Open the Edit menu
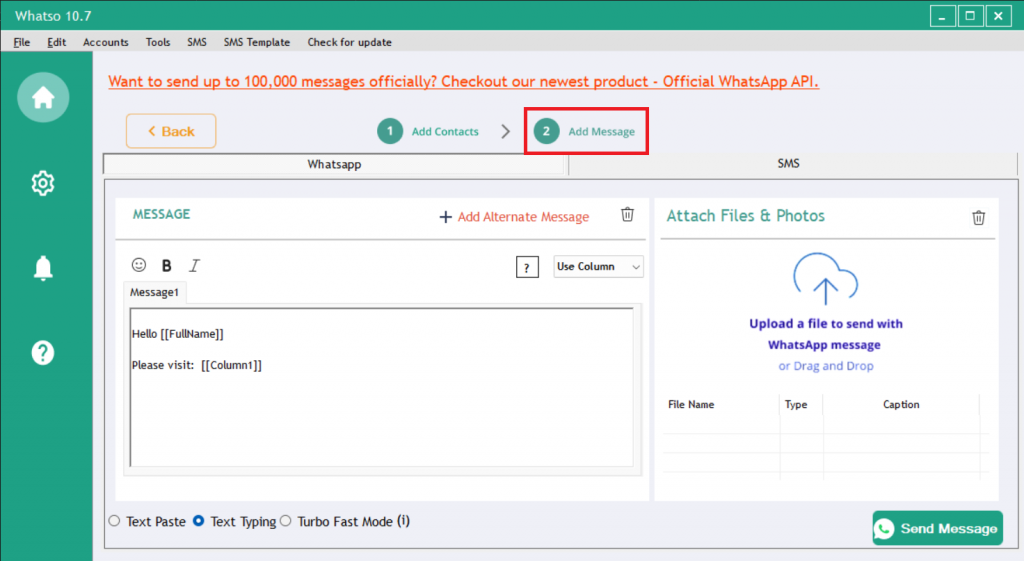1024x561 pixels. coord(56,42)
